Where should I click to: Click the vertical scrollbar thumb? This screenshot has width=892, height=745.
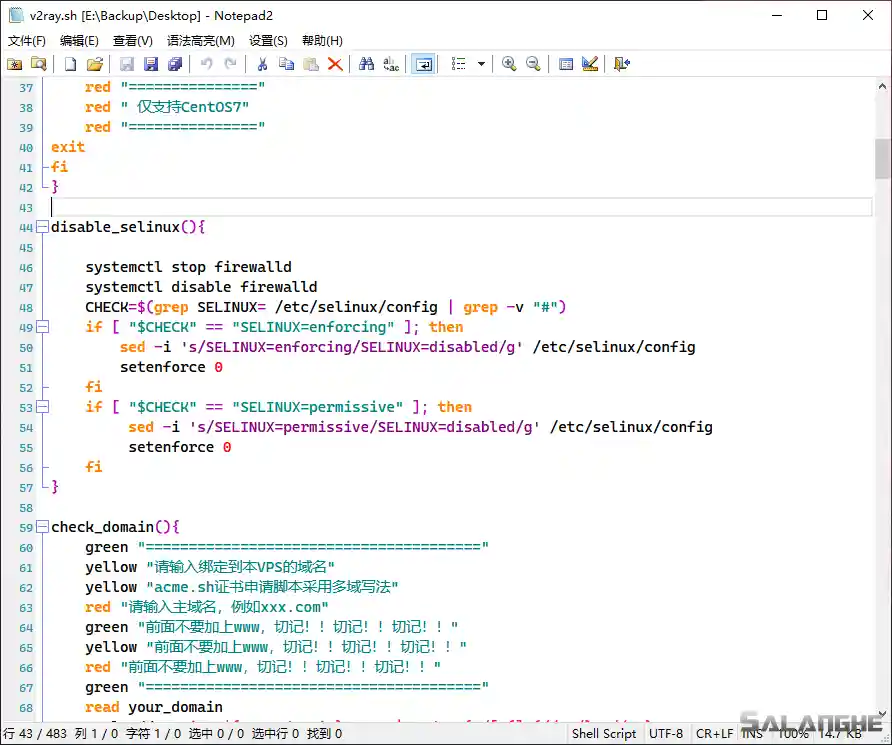pos(882,158)
